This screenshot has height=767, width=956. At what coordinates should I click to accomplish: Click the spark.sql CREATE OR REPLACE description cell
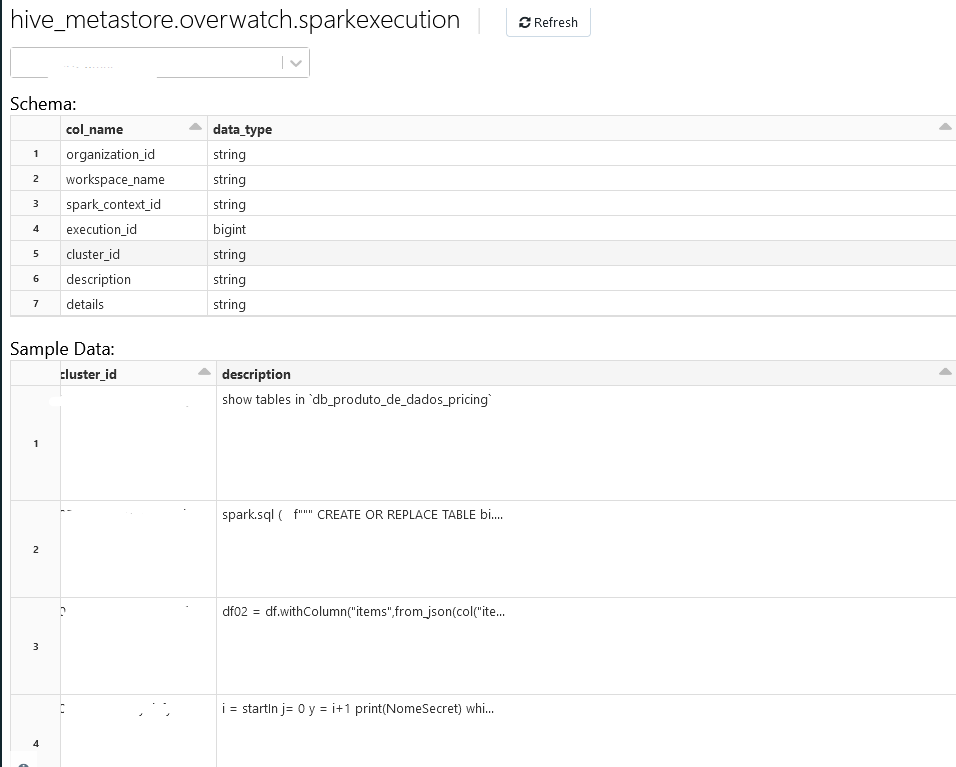click(360, 514)
